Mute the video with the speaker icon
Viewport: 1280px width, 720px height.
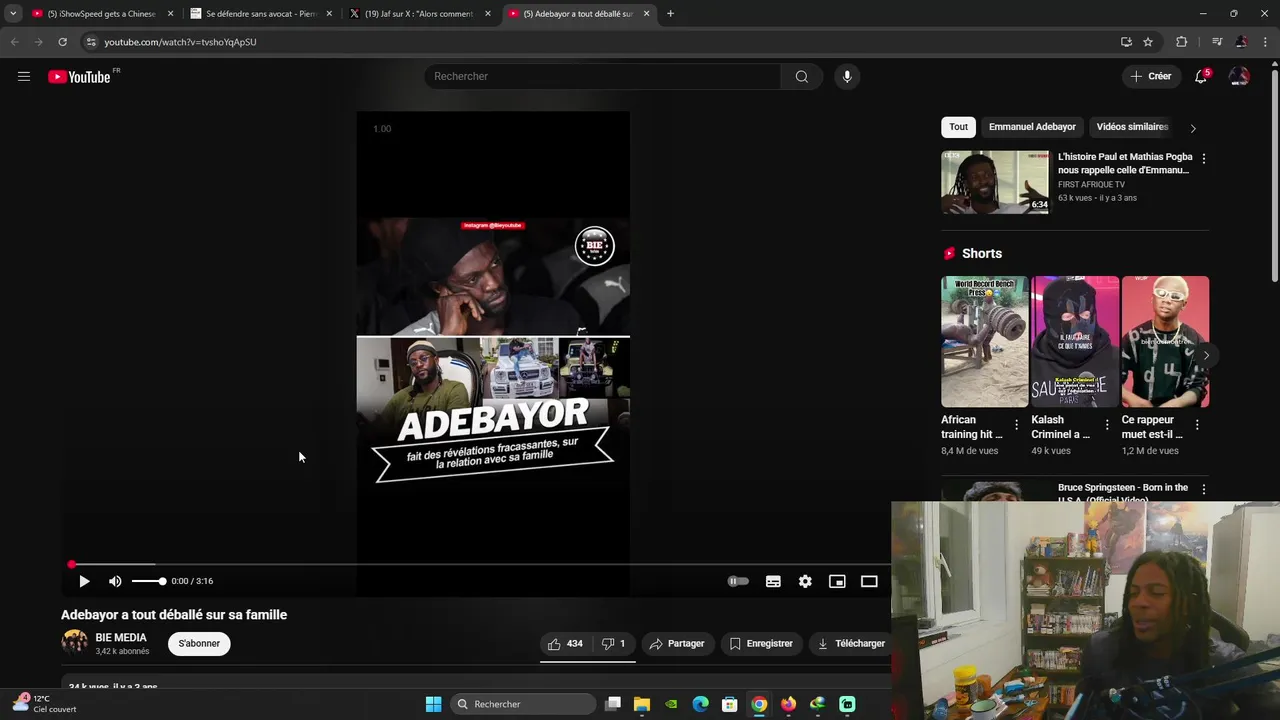click(x=115, y=581)
